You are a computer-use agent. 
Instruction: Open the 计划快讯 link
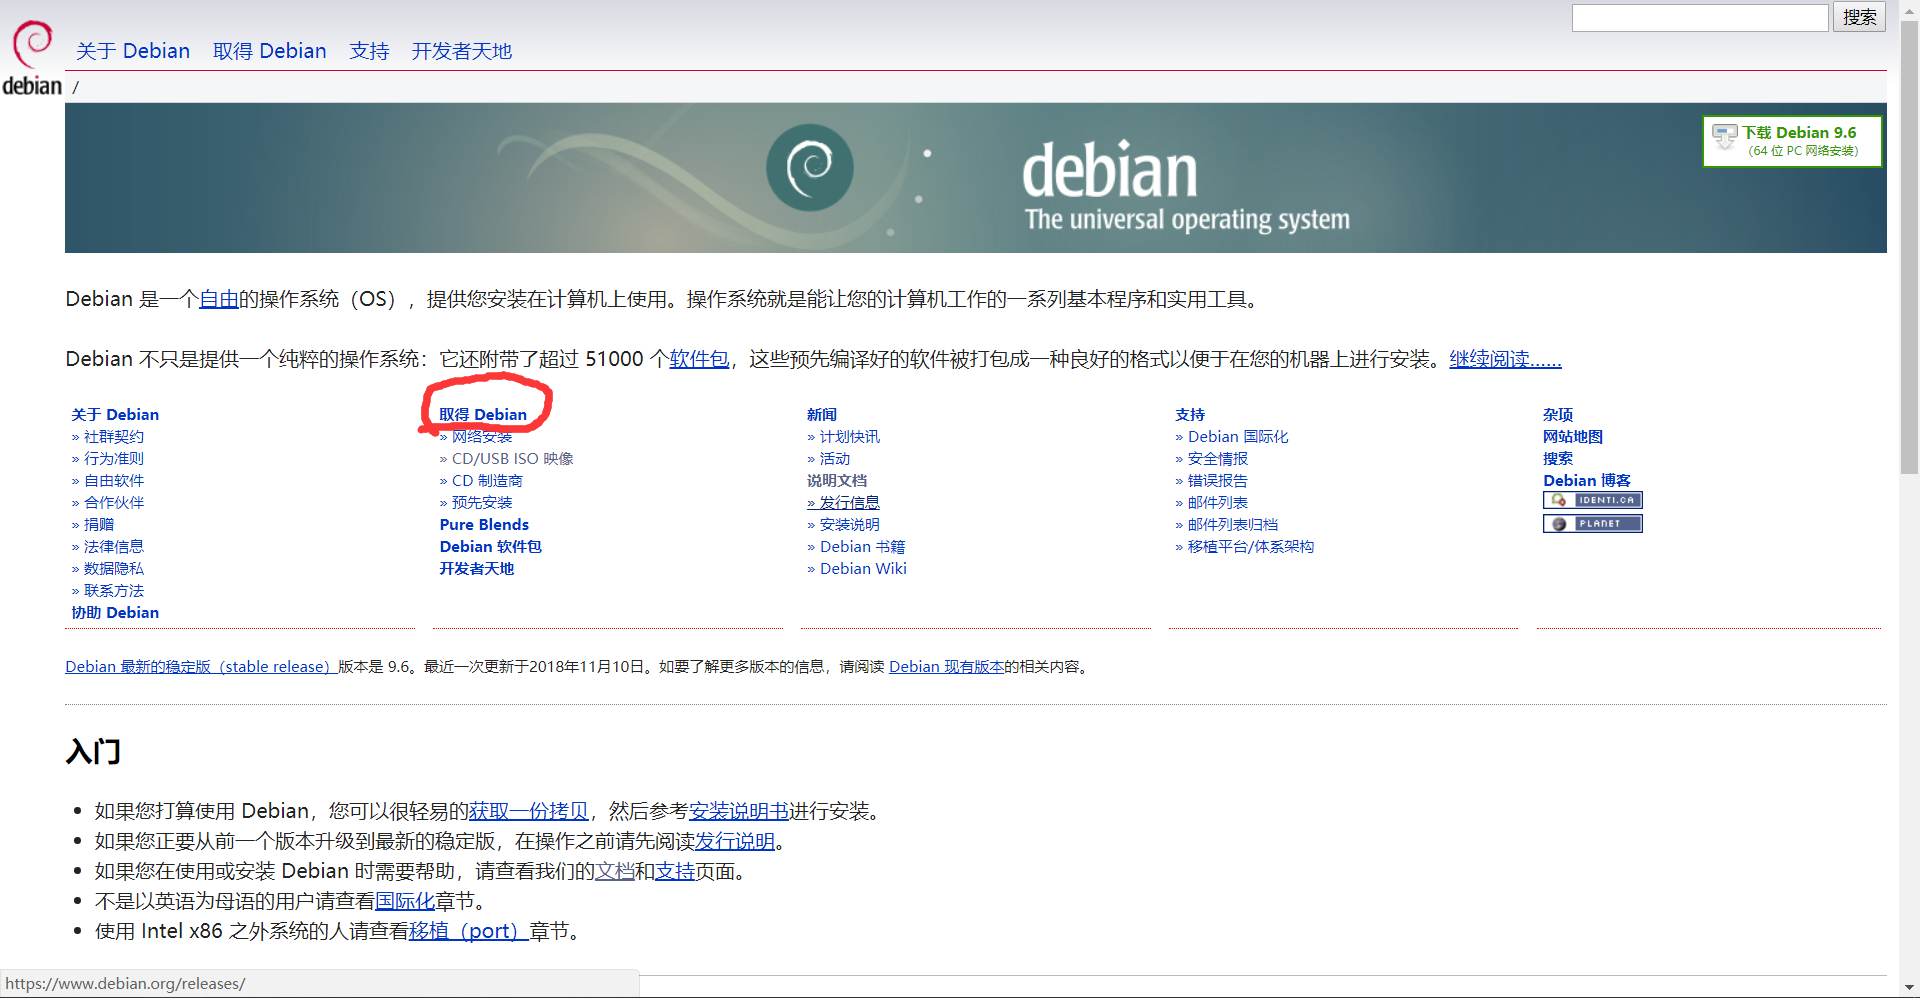(x=850, y=436)
